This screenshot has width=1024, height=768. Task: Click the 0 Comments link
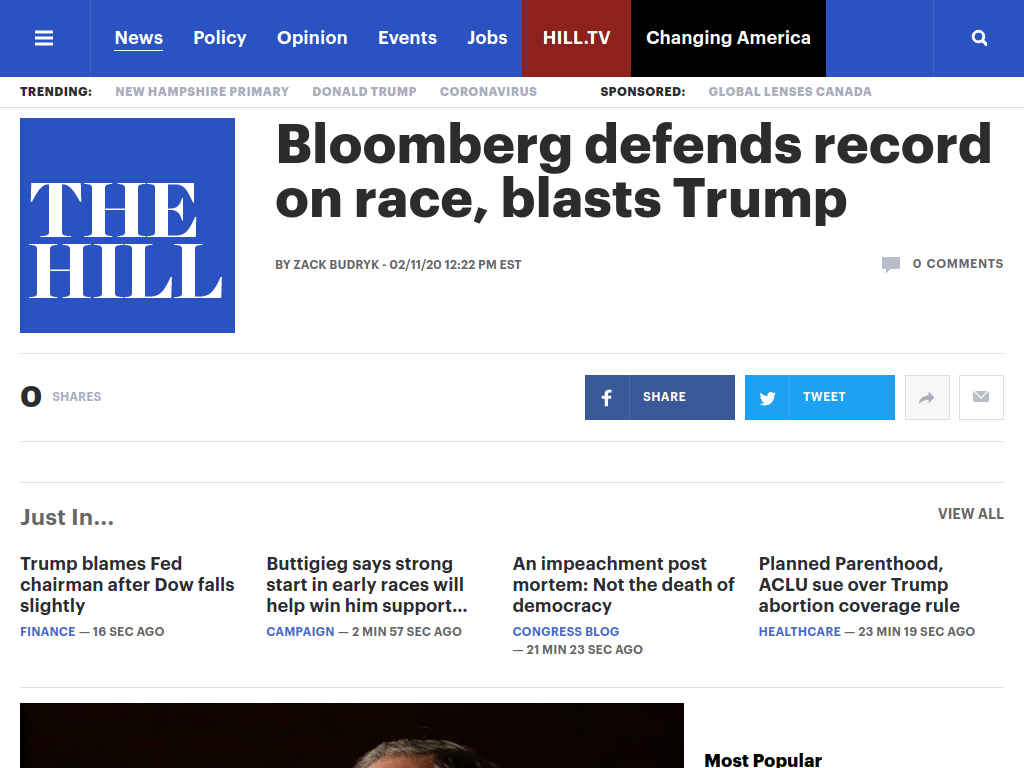(x=957, y=264)
